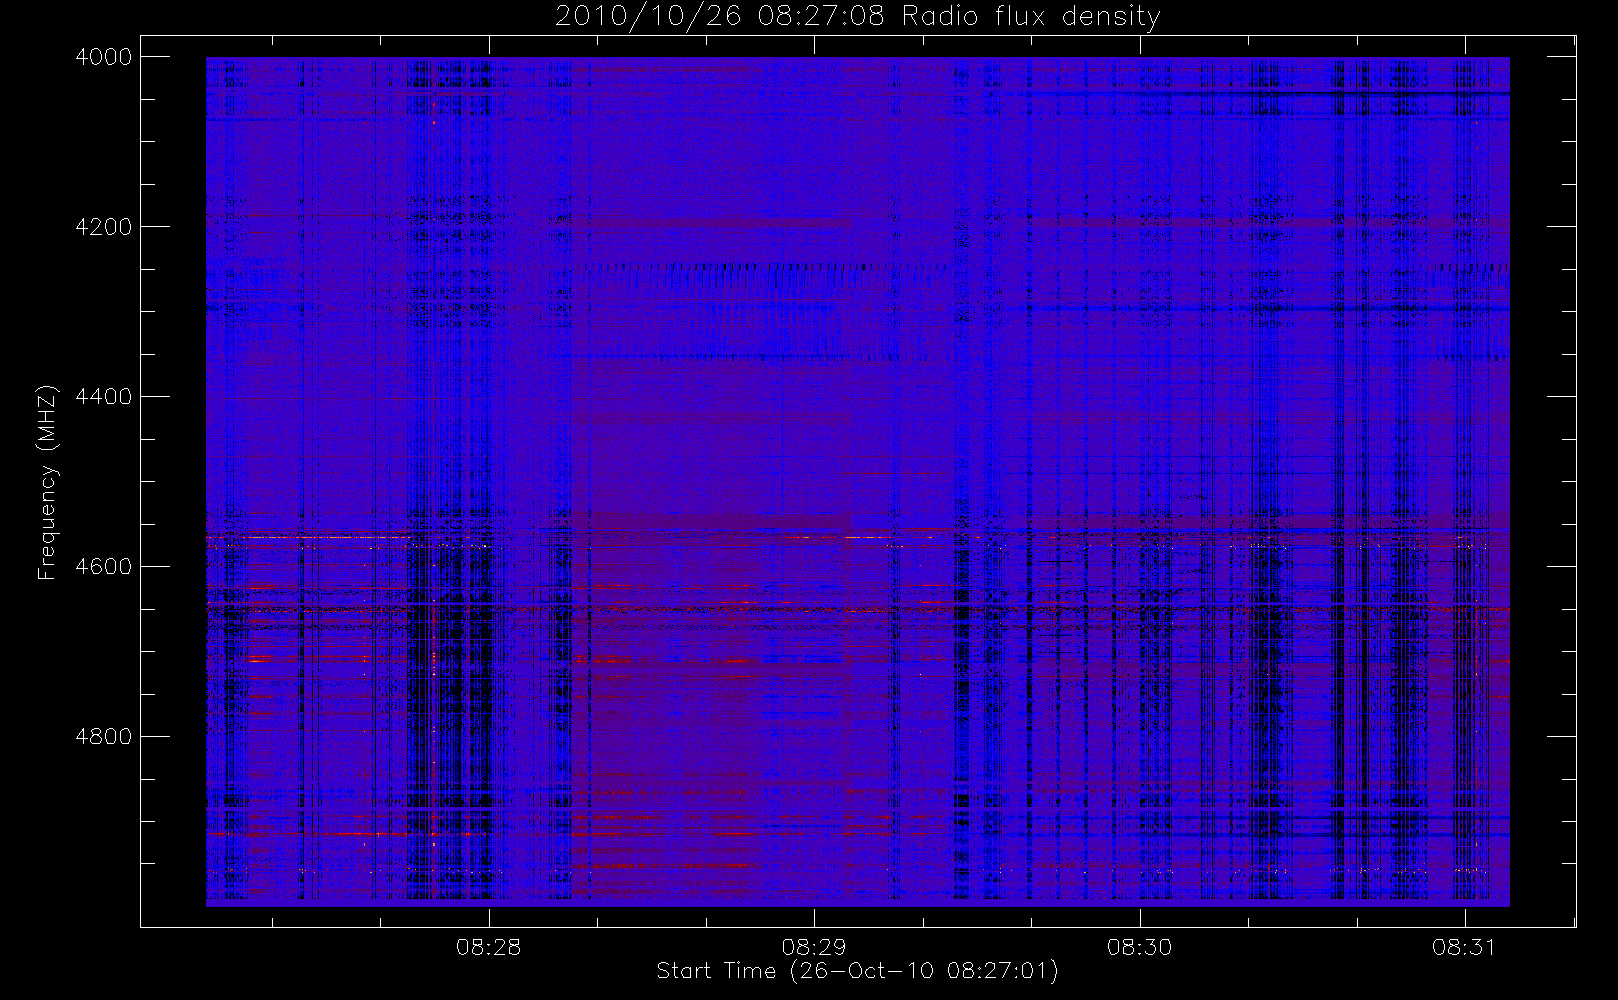This screenshot has height=1000, width=1618.
Task: Select the 4200 frequency axis label
Action: point(104,227)
